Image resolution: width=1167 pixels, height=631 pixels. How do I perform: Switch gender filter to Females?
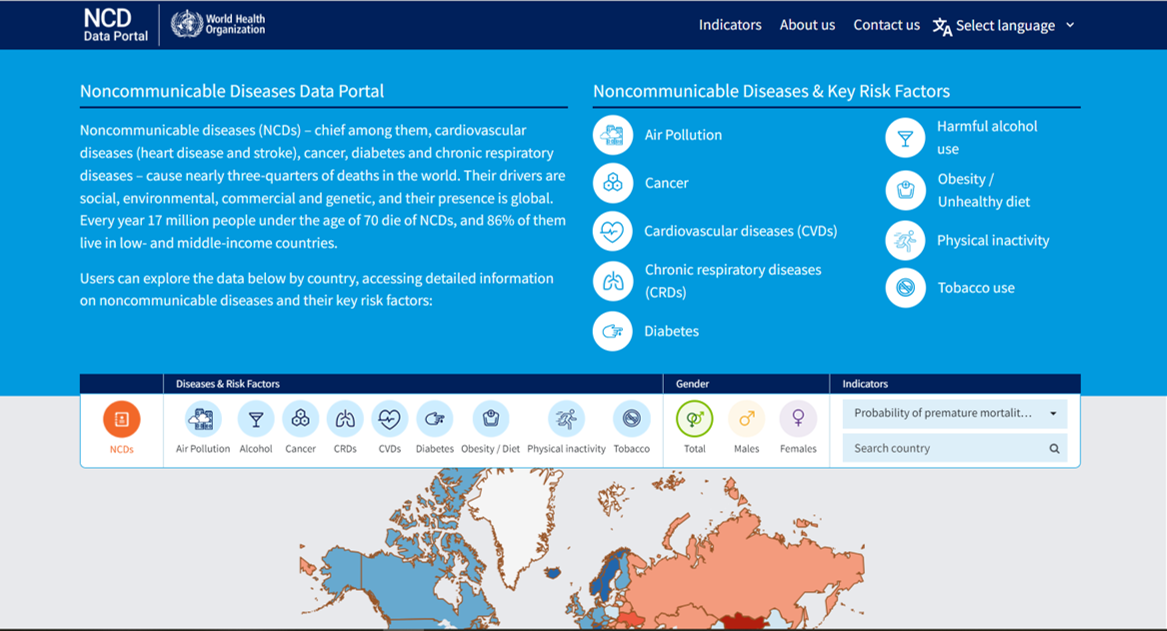coord(798,417)
